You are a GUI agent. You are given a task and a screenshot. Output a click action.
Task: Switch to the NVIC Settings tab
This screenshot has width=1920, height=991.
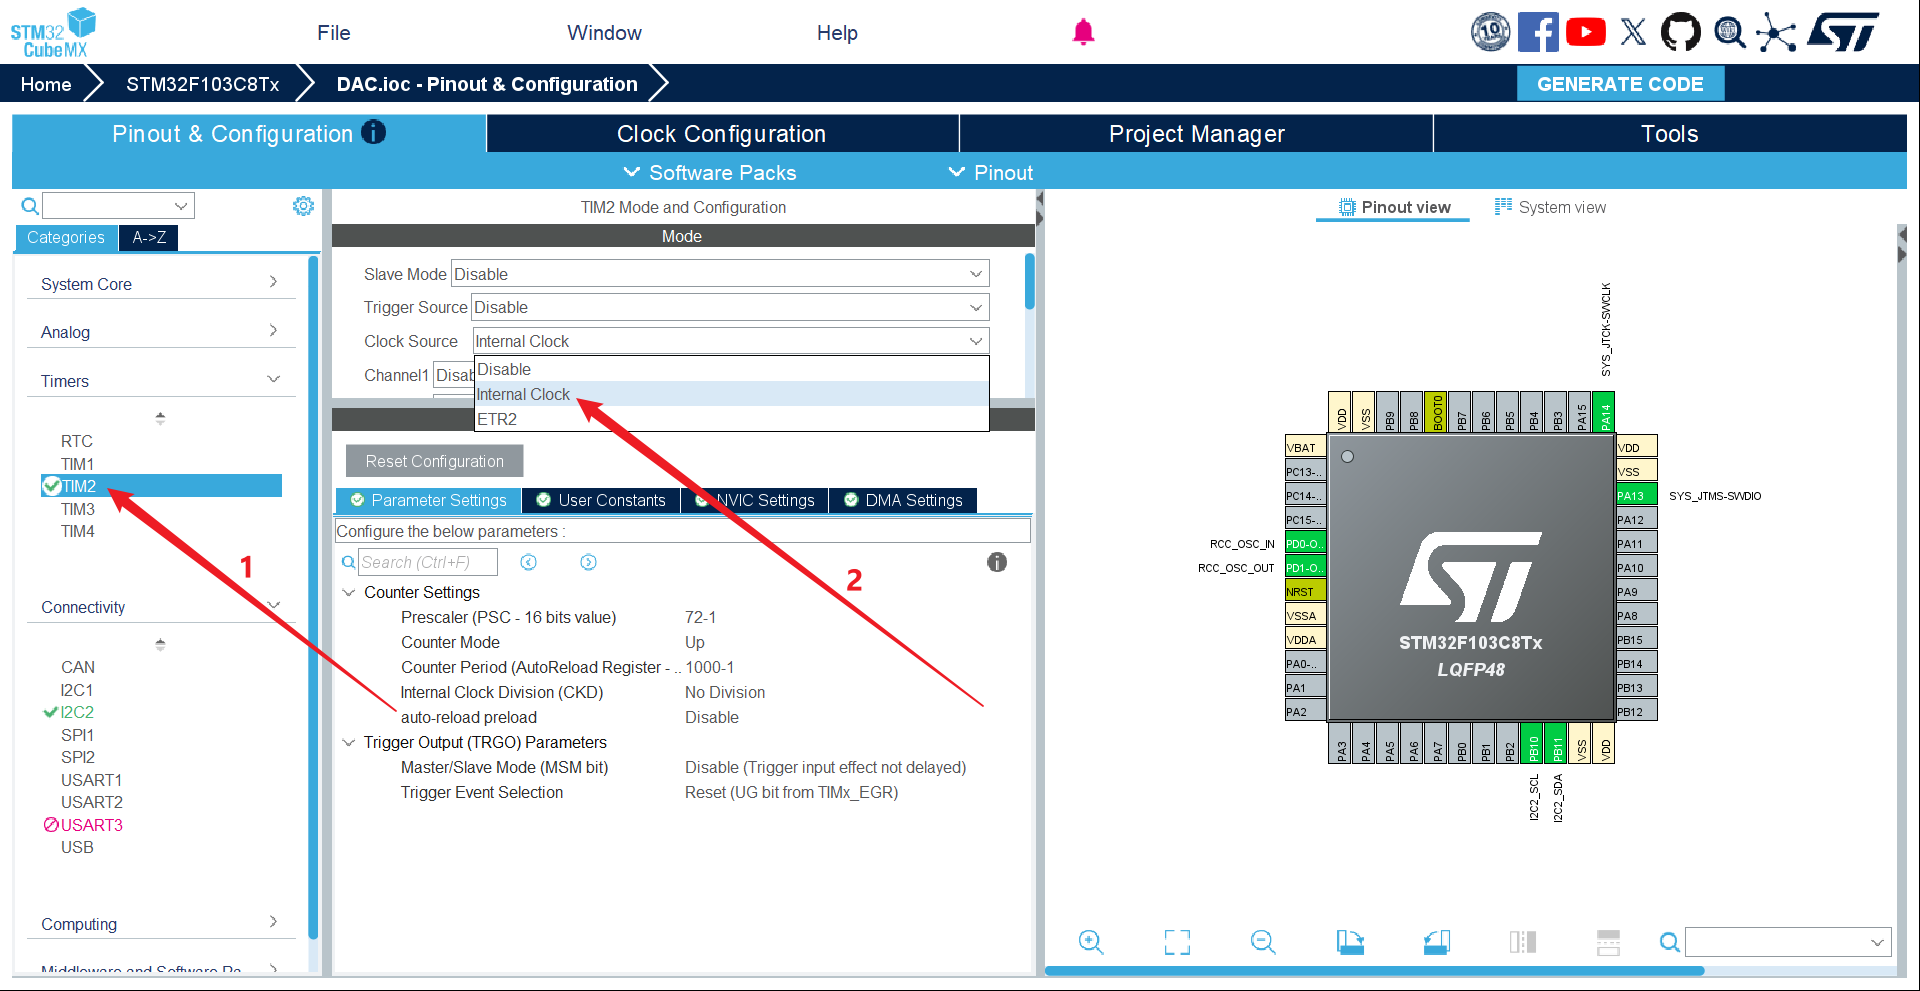coord(755,500)
